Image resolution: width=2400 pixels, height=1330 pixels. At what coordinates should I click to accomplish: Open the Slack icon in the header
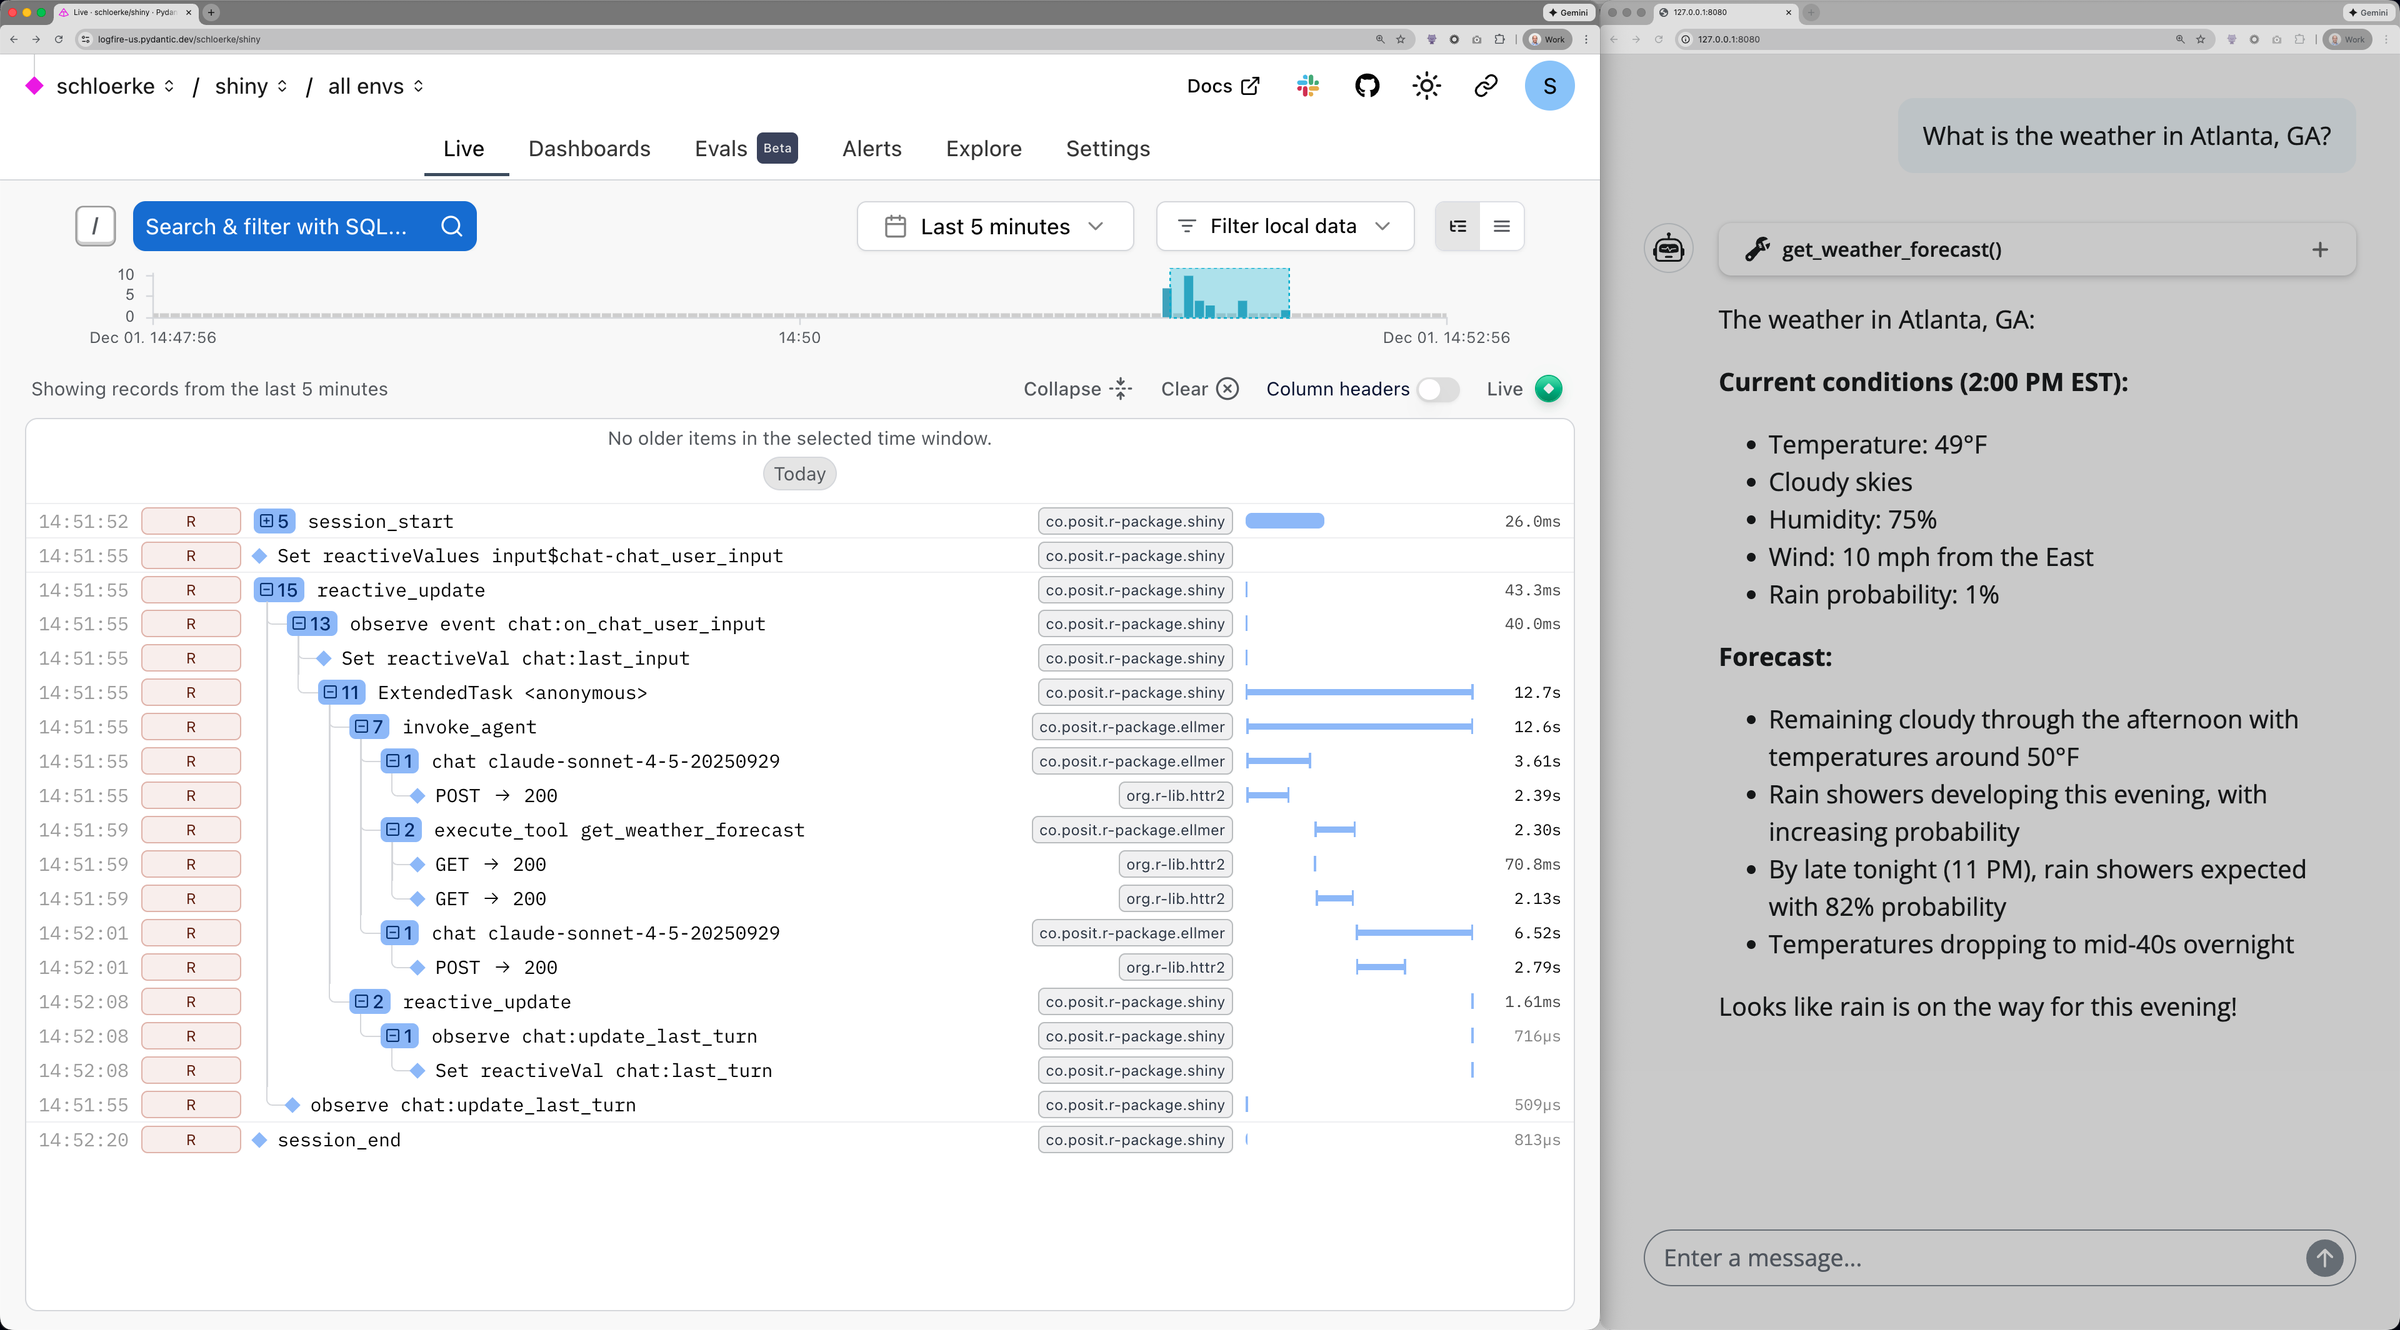[x=1306, y=86]
